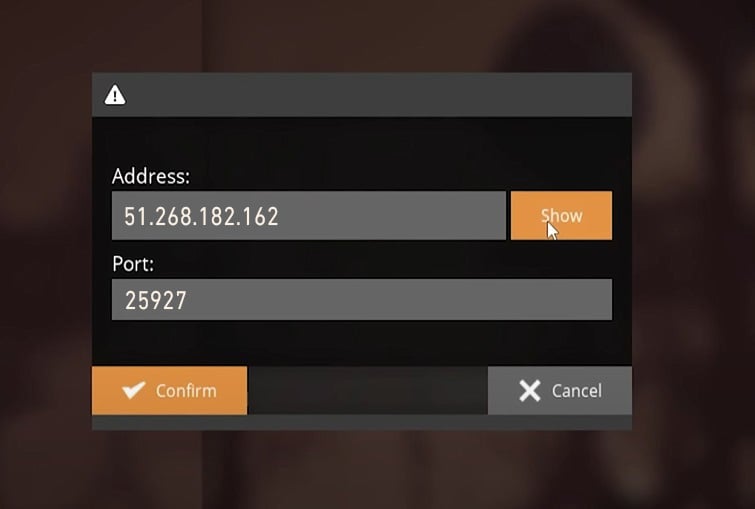Screen dimensions: 755x509
Task: Place cursor in the 51.268.182.162 text
Action: [x=201, y=216]
